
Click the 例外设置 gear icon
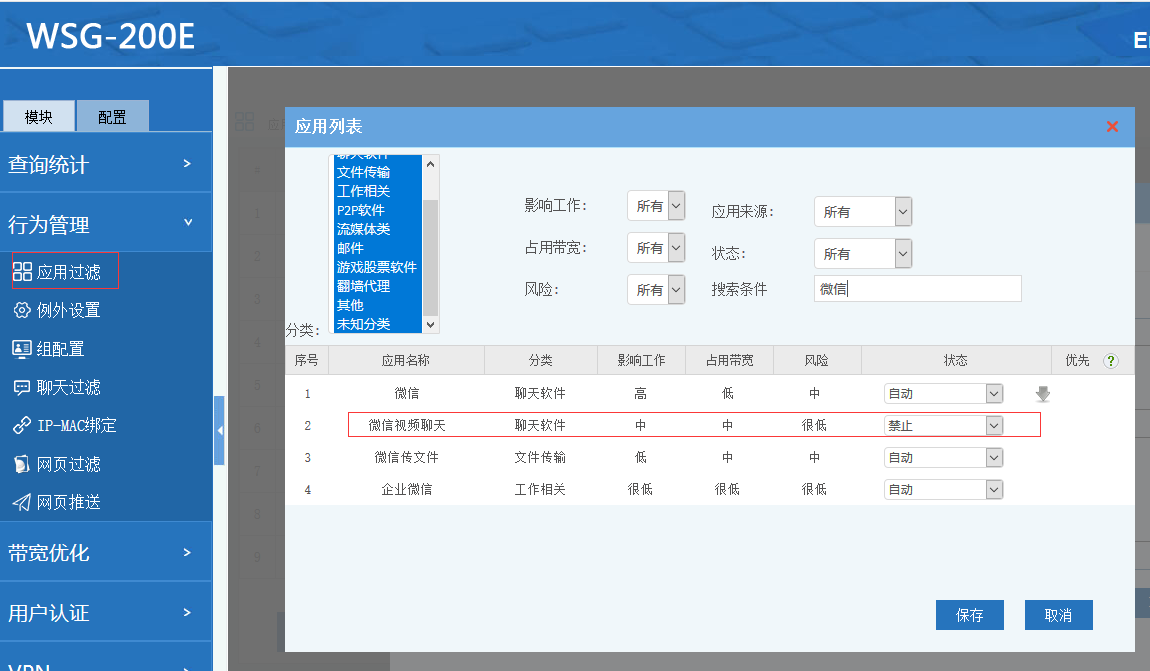point(22,310)
